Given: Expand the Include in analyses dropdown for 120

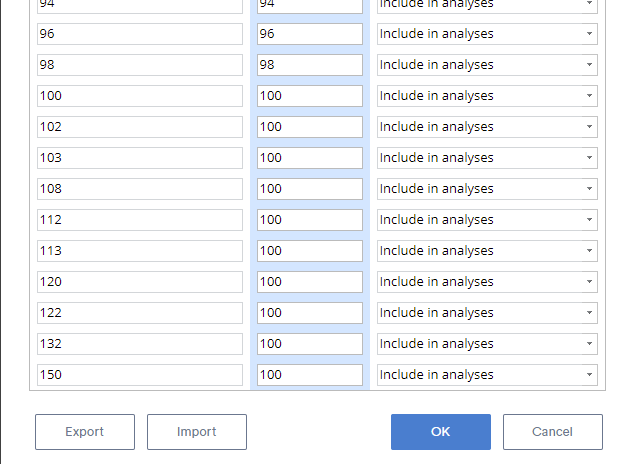Looking at the screenshot, I should (x=487, y=282).
